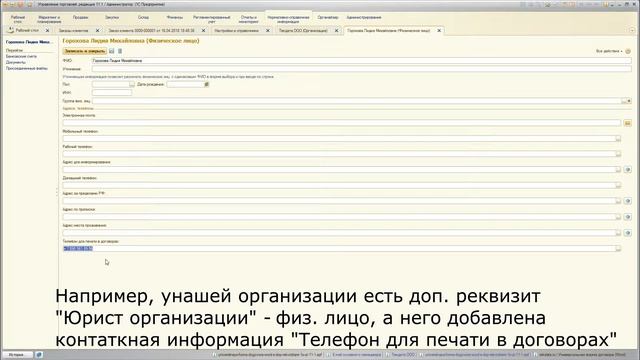Open selection button of Телефон для печати в договорах
Image resolution: width=640 pixels, height=360 pixels.
click(x=618, y=249)
